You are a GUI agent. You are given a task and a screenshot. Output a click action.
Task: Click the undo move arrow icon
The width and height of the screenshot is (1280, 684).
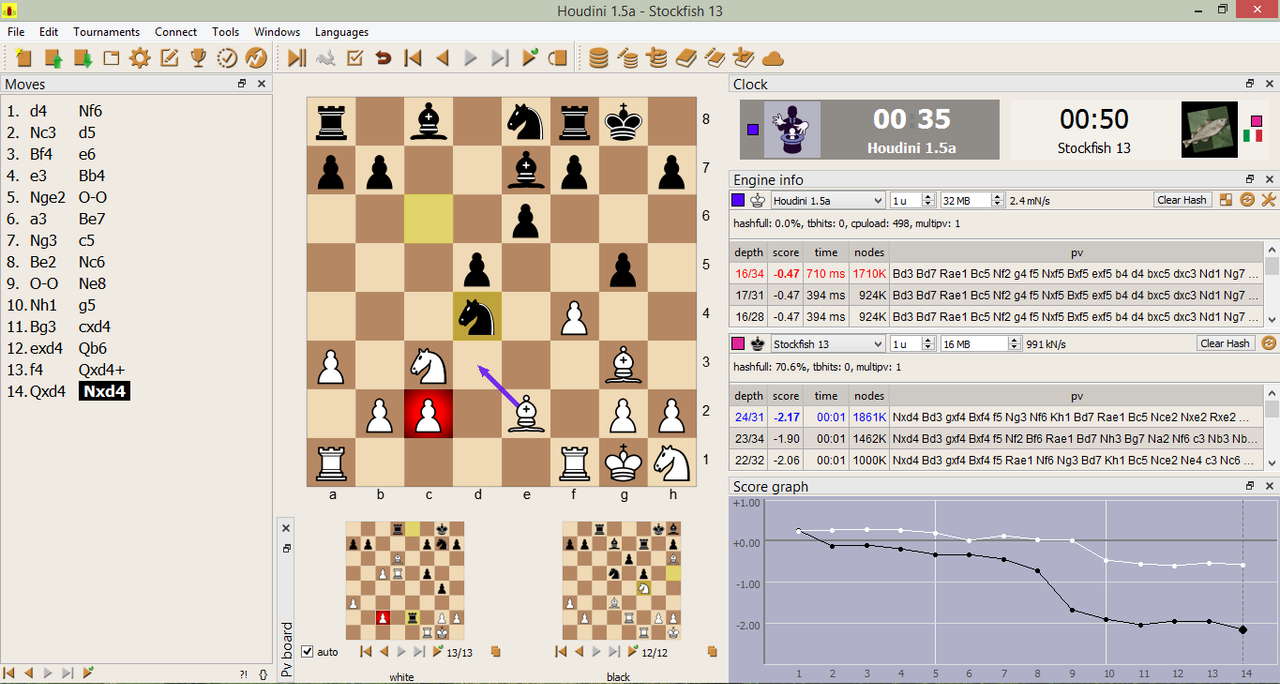pyautogui.click(x=383, y=58)
